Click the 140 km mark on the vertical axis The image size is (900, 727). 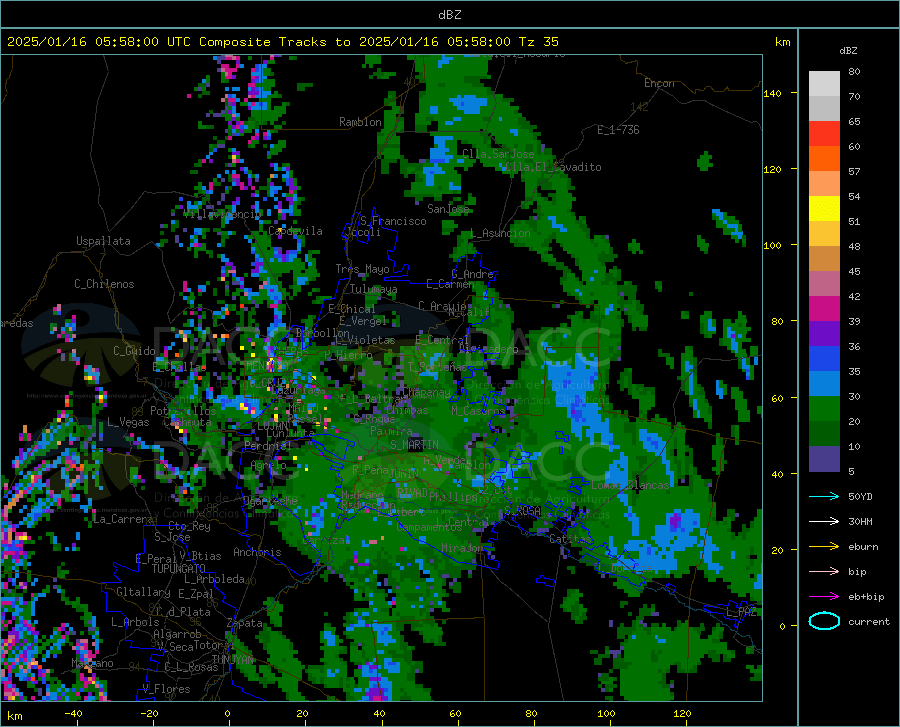pos(772,93)
